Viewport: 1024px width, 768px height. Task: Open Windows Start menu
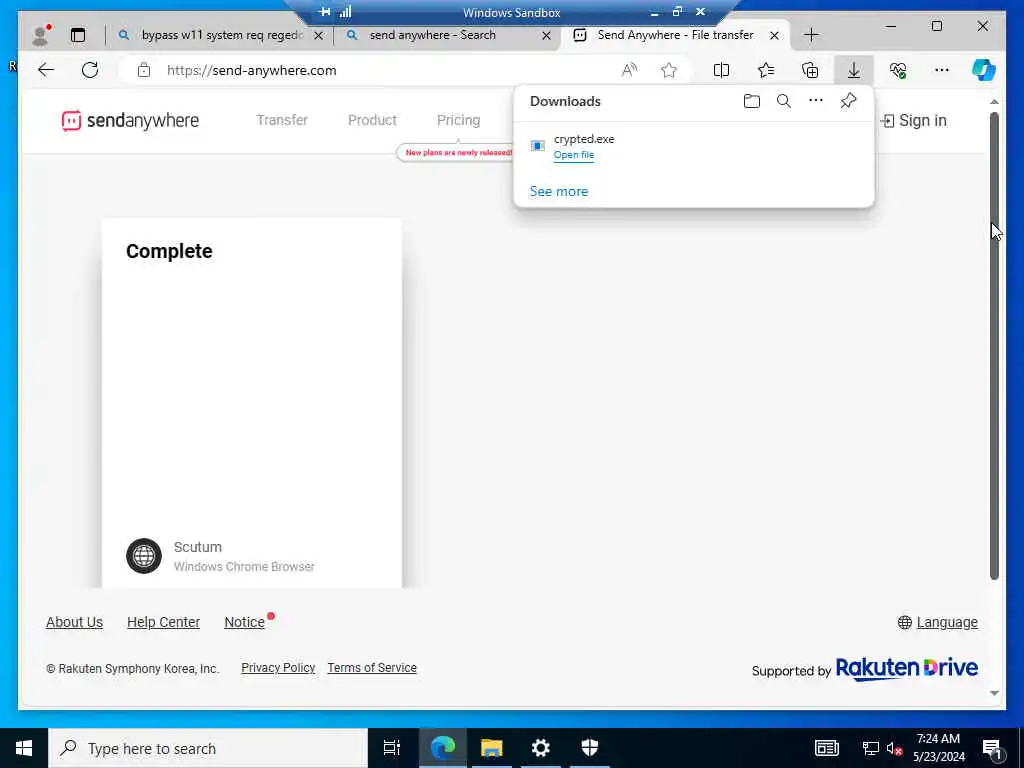pyautogui.click(x=24, y=748)
